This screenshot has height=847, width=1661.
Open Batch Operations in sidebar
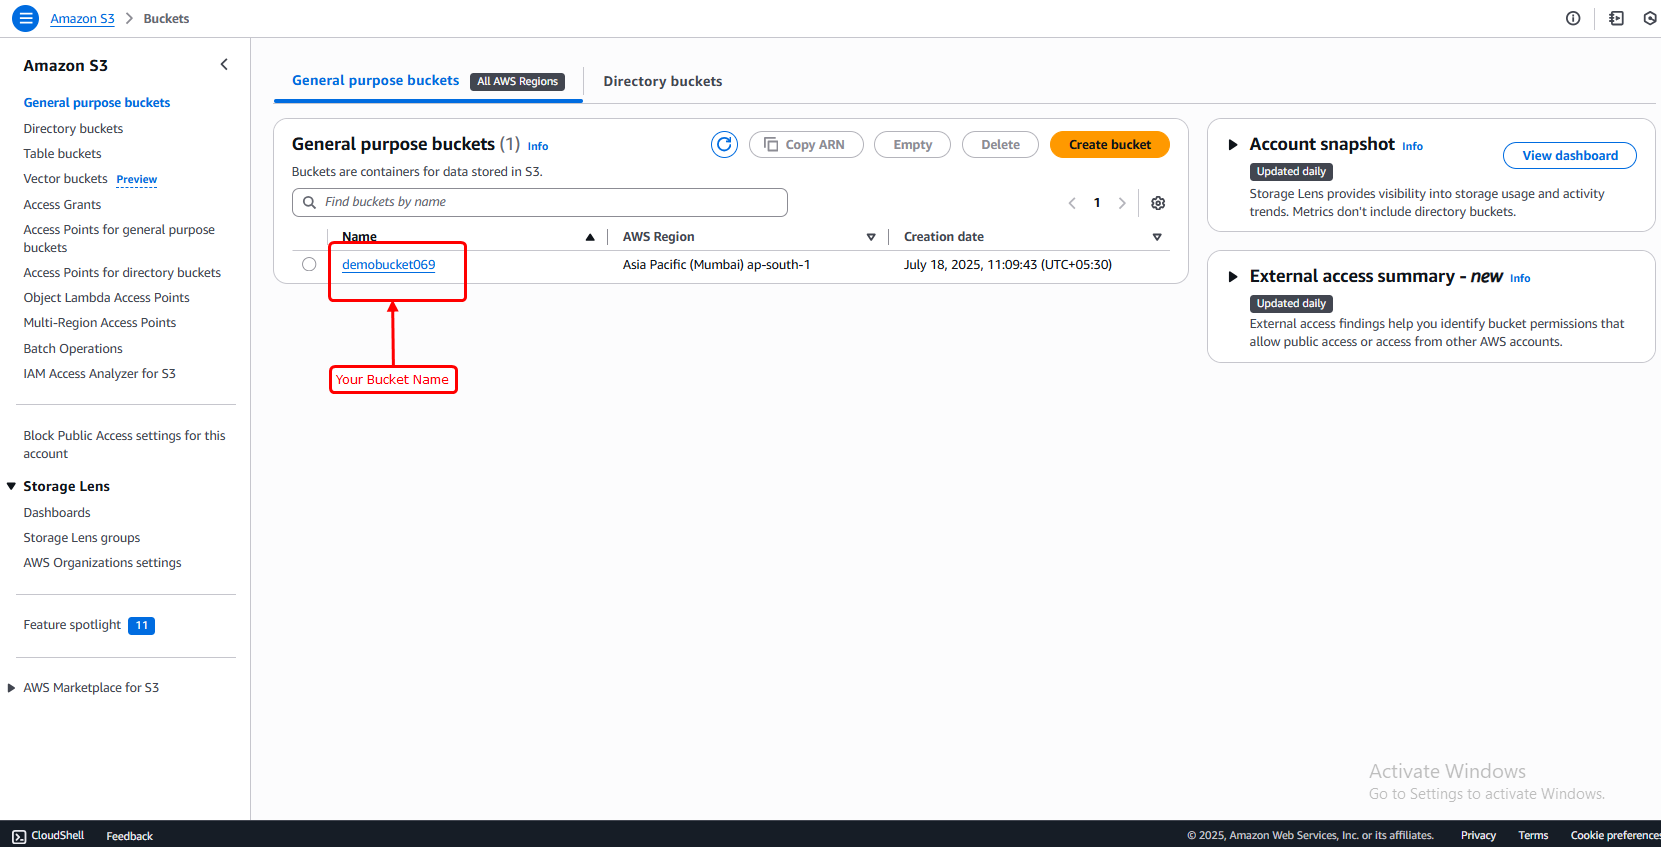pos(73,349)
